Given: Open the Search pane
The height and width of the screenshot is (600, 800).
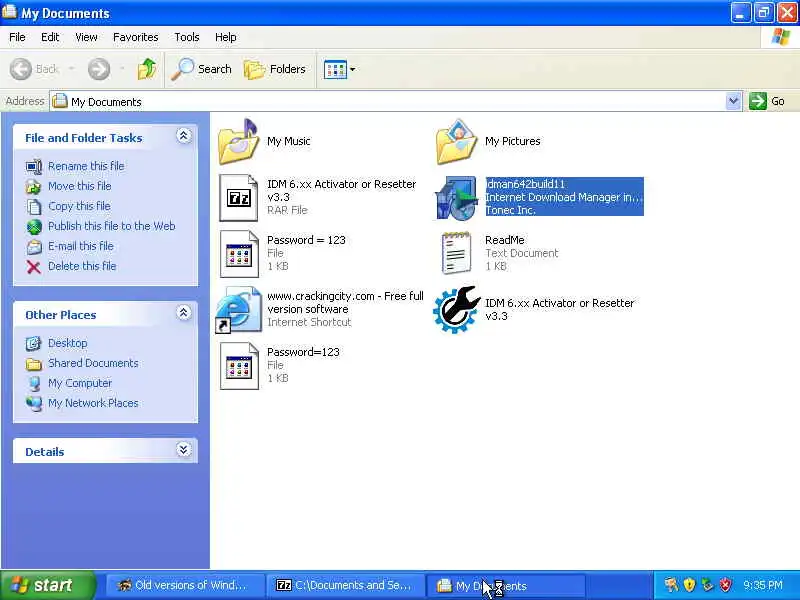Looking at the screenshot, I should (202, 69).
